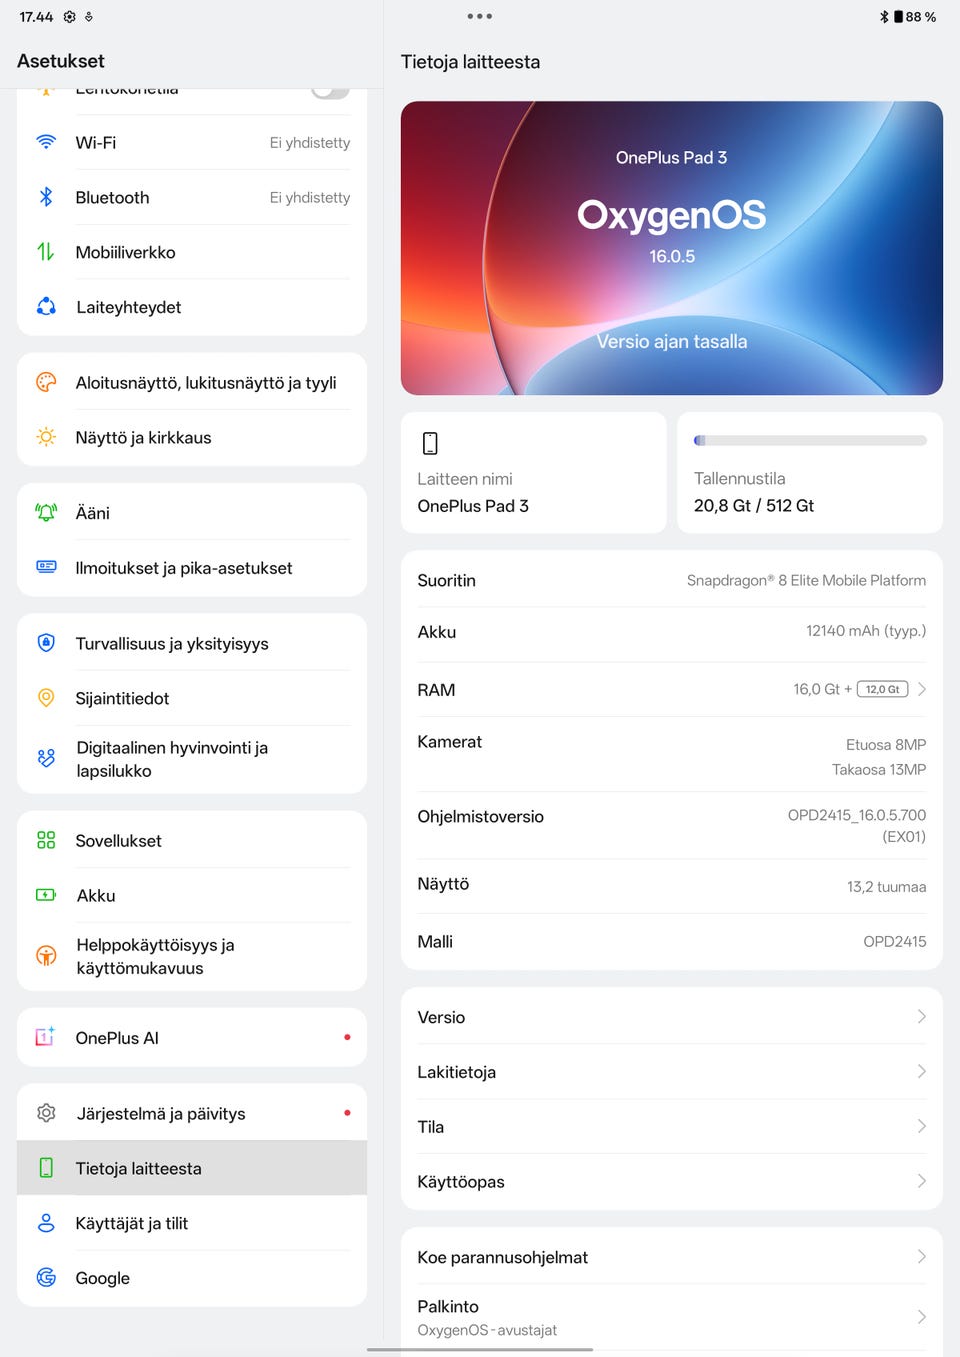The height and width of the screenshot is (1357, 960).
Task: Tap the Malli OPD2415 row
Action: [672, 941]
